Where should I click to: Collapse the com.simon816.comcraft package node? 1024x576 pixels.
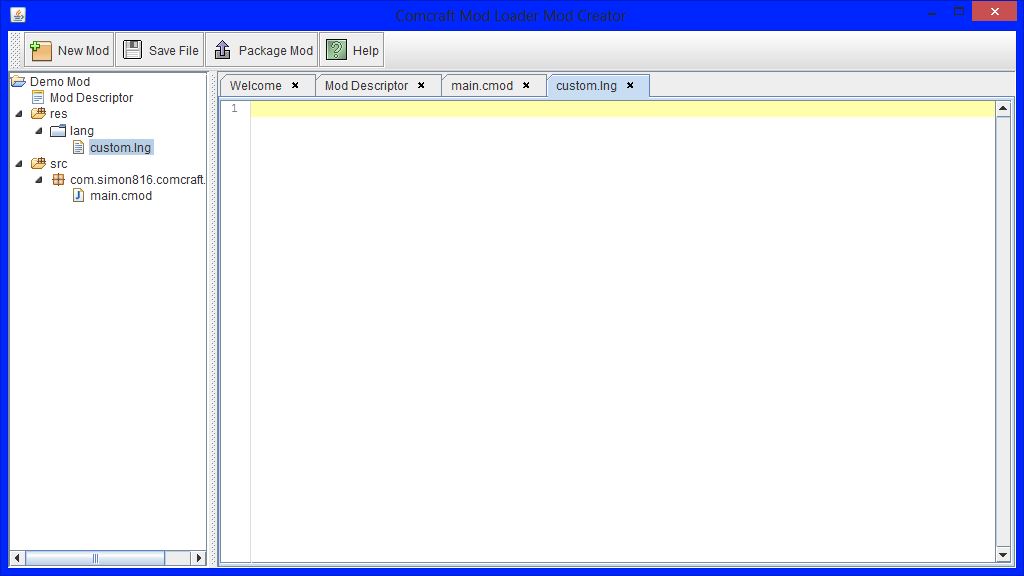pos(38,179)
